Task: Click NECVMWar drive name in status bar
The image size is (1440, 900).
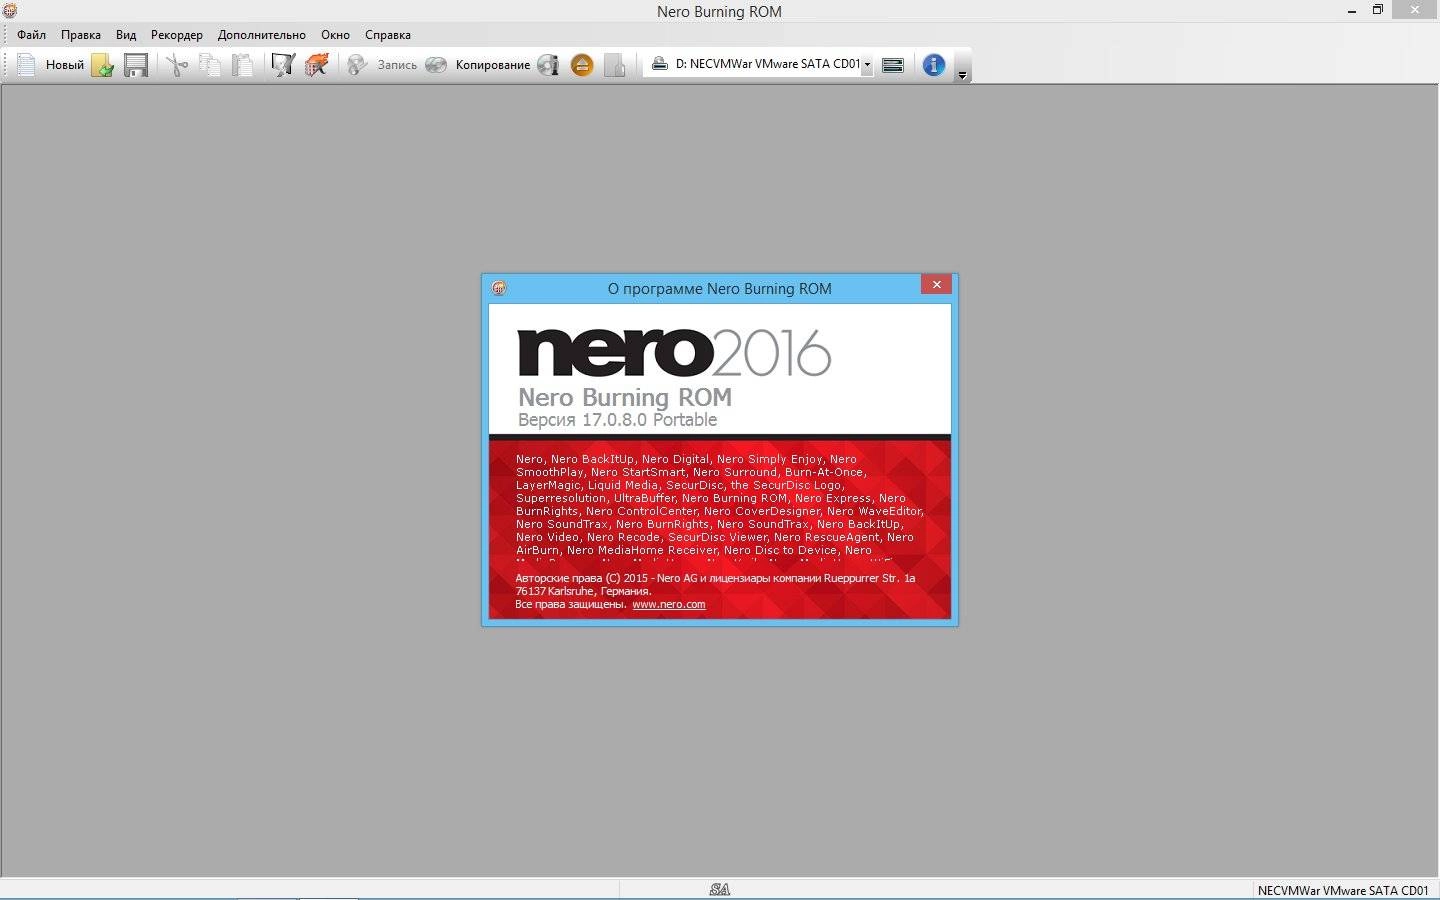Action: tap(1343, 890)
